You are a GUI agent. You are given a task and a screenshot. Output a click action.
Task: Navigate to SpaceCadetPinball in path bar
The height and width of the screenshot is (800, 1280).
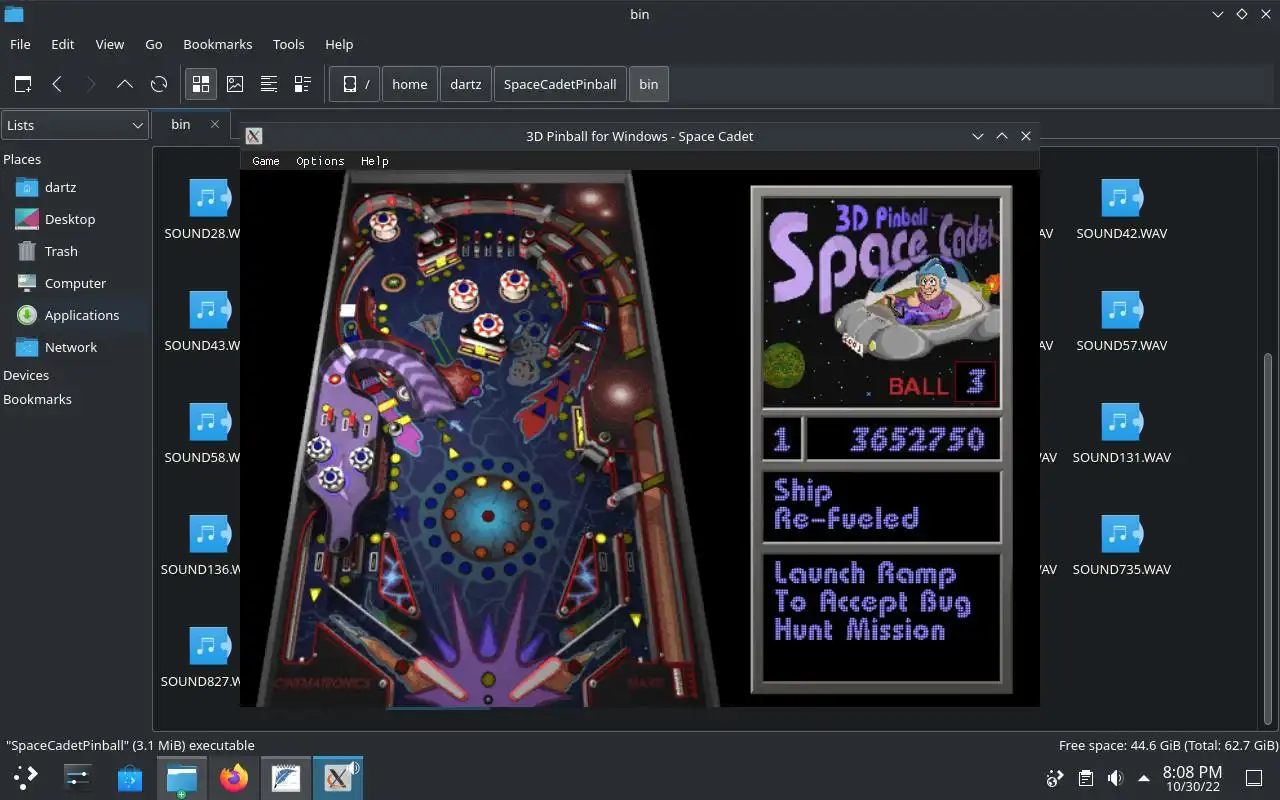point(560,84)
